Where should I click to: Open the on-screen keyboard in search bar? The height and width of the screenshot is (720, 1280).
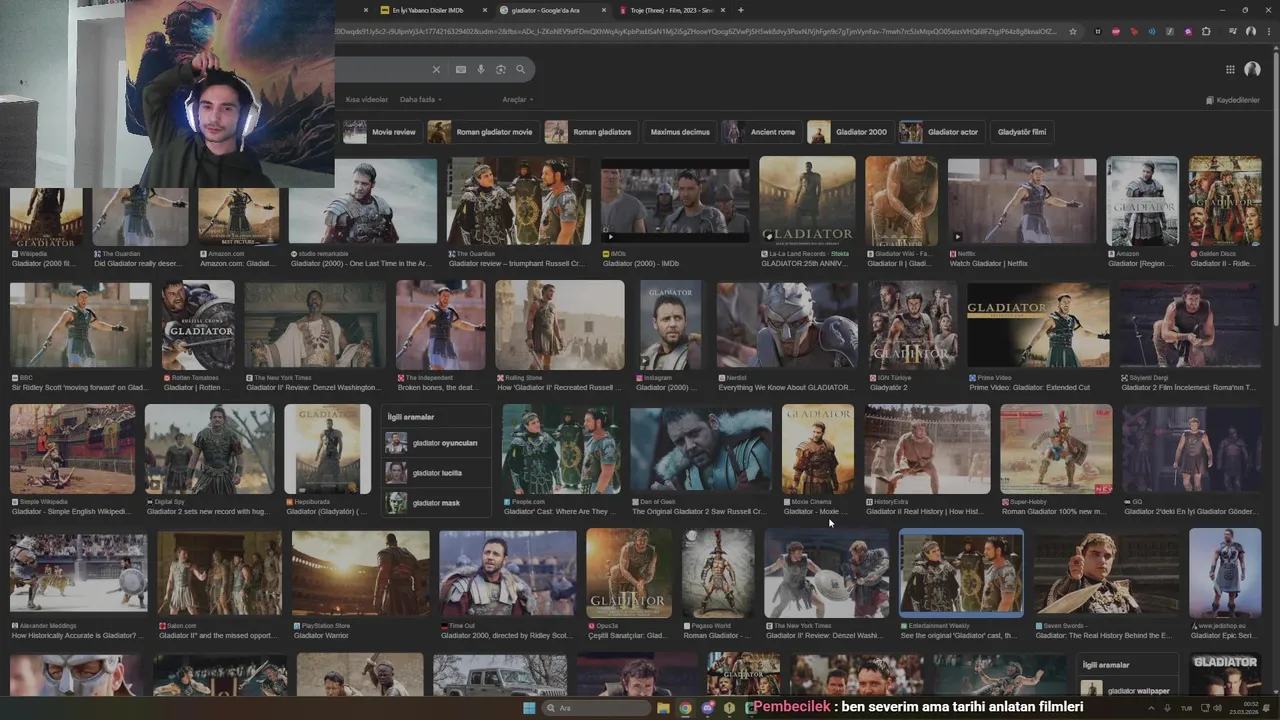coord(460,70)
